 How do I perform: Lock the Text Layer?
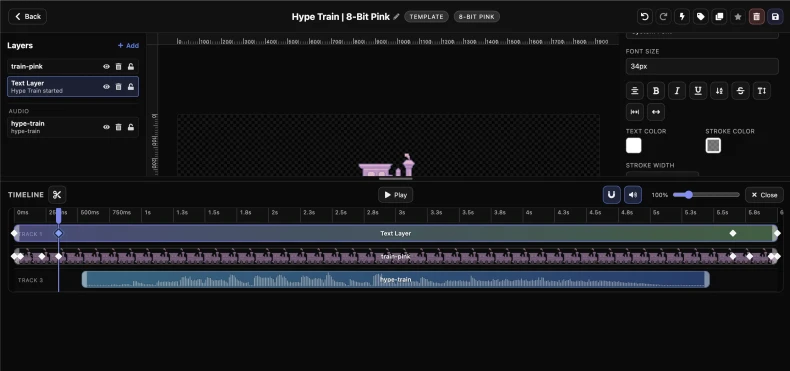pyautogui.click(x=130, y=87)
